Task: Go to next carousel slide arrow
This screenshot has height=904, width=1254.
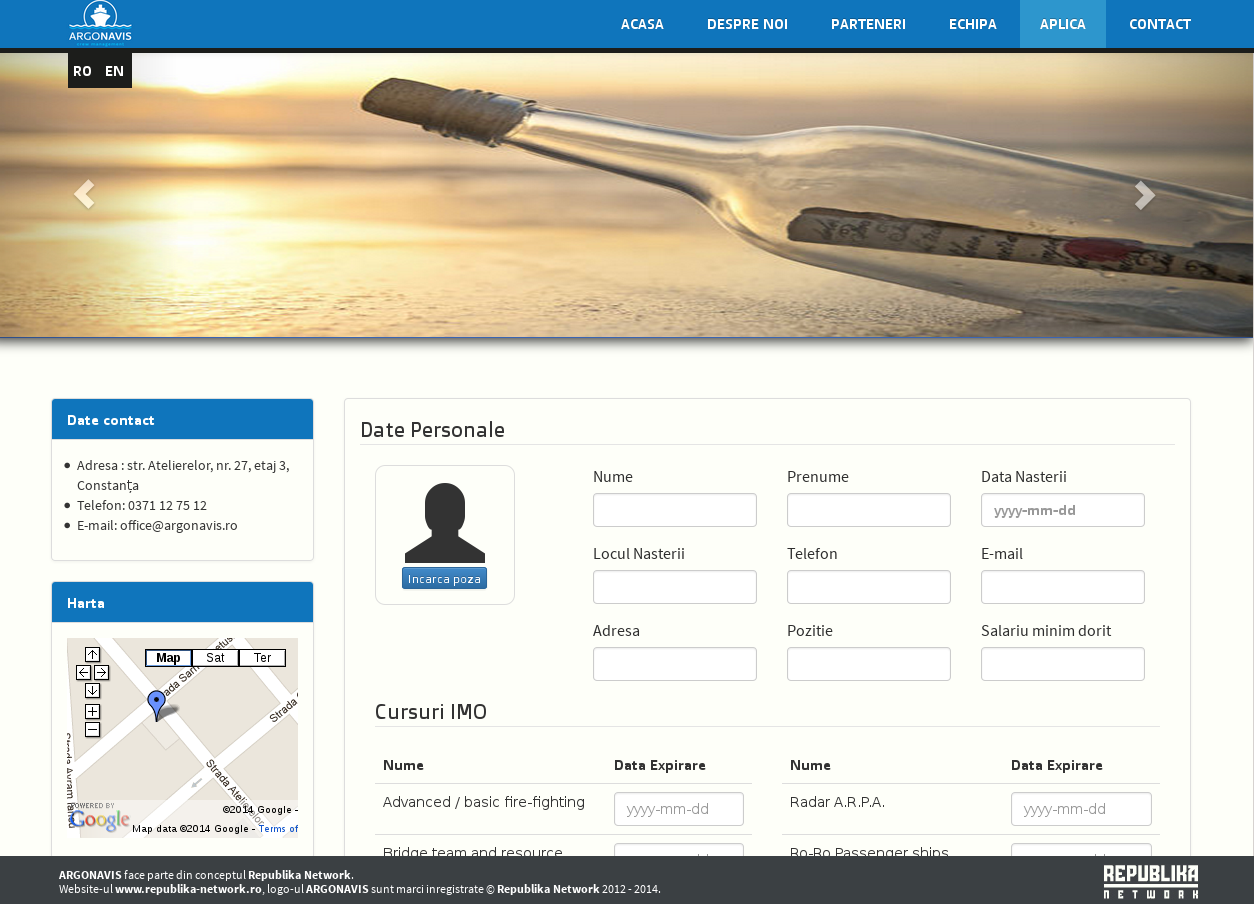Action: point(1145,194)
